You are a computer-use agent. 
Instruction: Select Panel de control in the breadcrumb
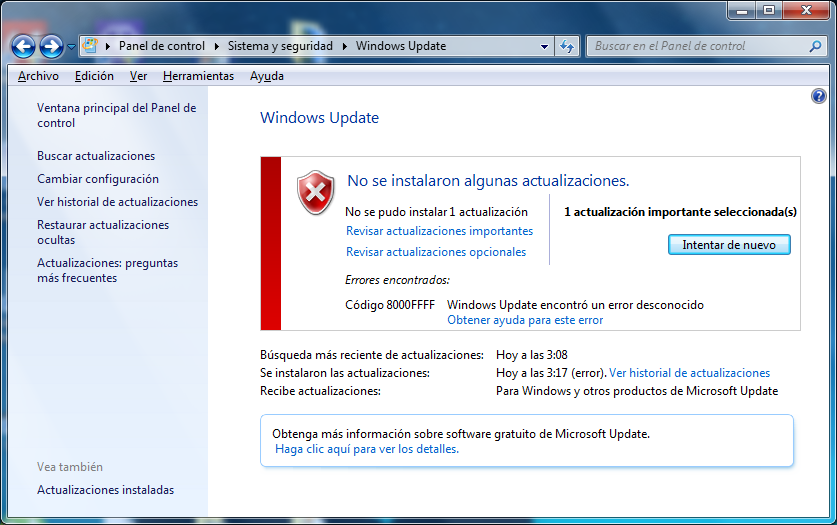click(162, 46)
